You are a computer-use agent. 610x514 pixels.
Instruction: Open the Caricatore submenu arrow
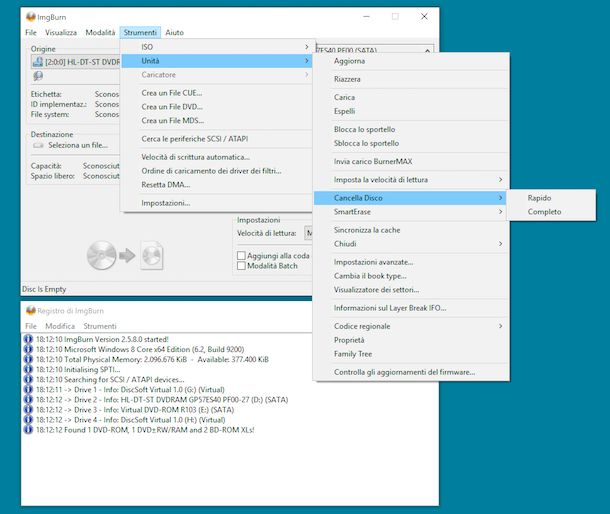[x=307, y=75]
